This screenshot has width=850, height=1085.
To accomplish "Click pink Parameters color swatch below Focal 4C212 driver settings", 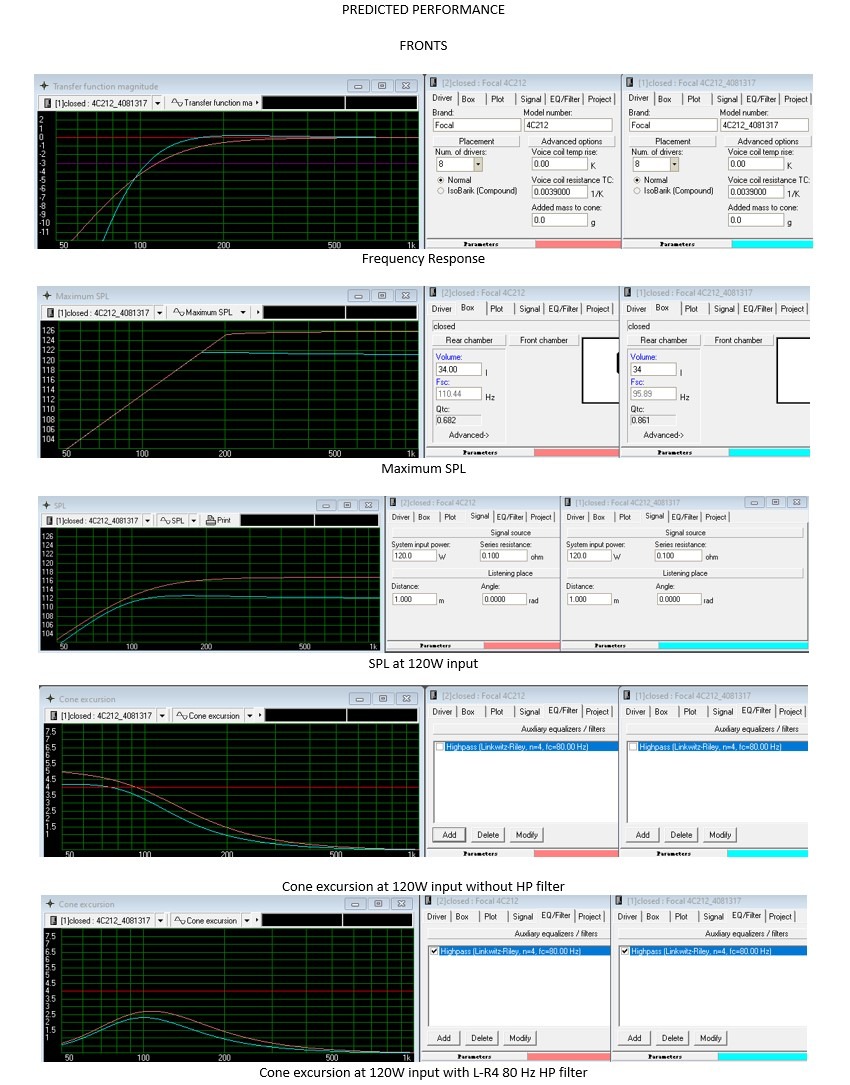I will pos(578,244).
